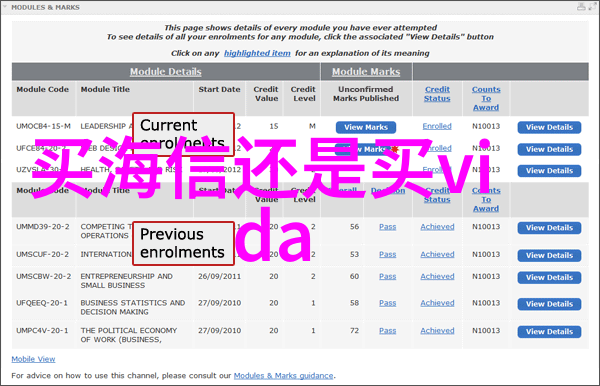
Task: Open the Modules & Marks guidance link
Action: pyautogui.click(x=284, y=376)
